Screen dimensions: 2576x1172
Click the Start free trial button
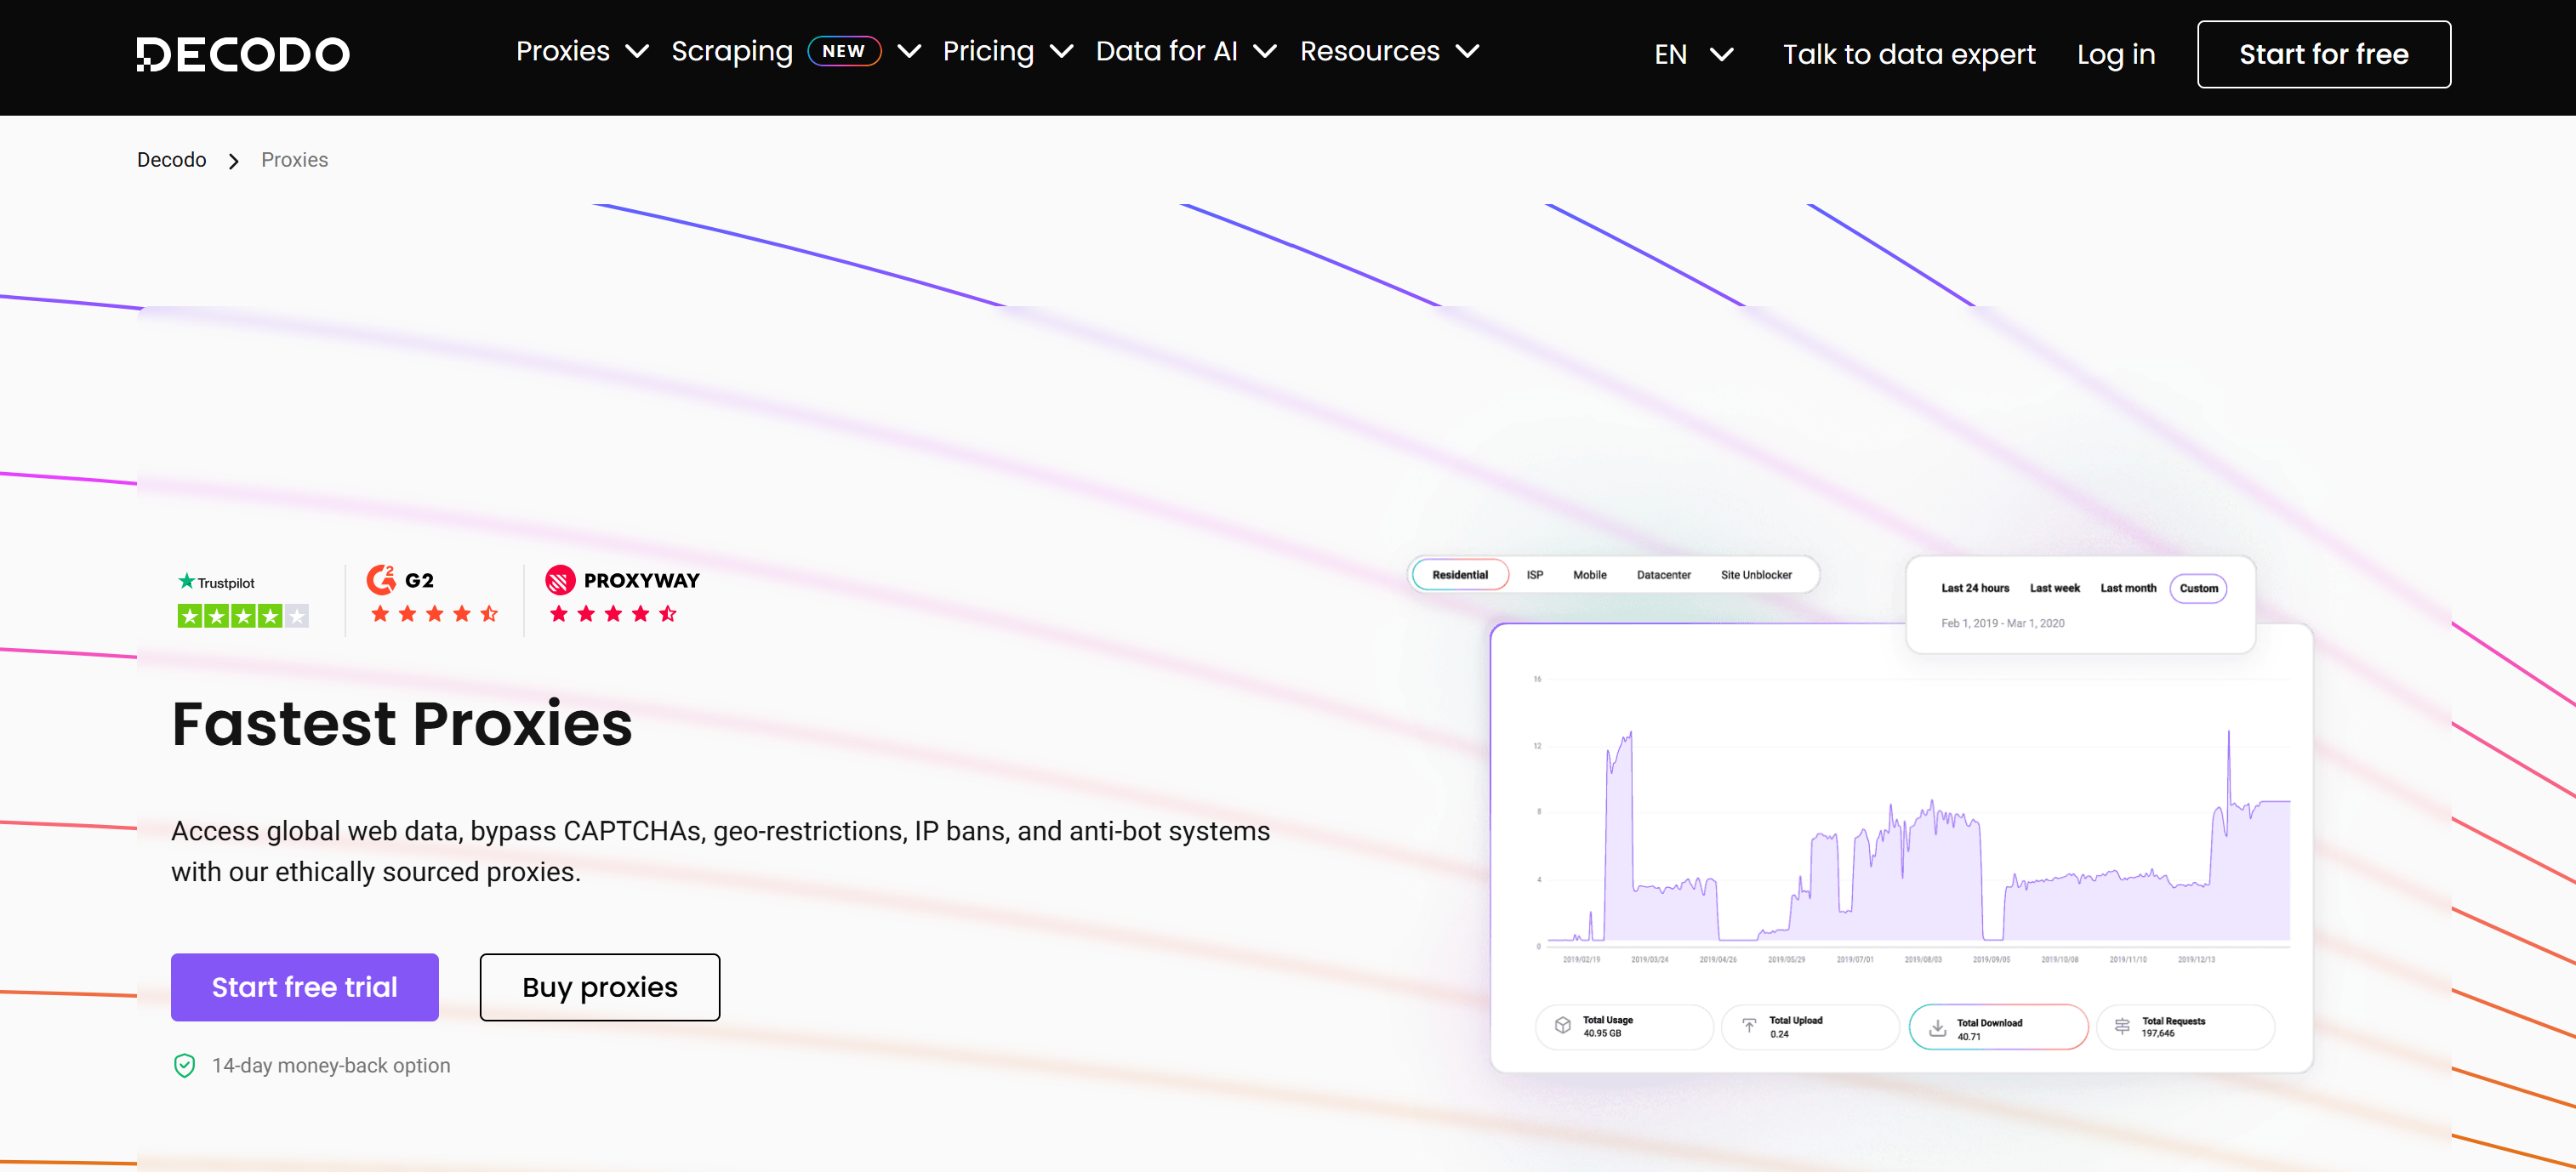click(305, 987)
